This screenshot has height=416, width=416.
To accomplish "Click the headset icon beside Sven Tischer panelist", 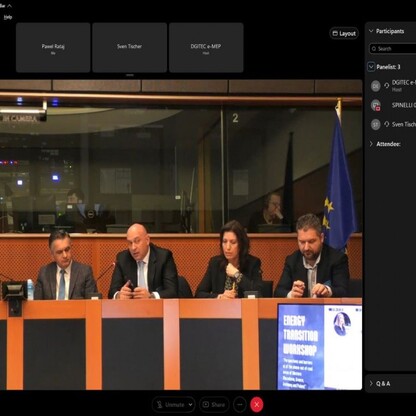I will pos(387,124).
